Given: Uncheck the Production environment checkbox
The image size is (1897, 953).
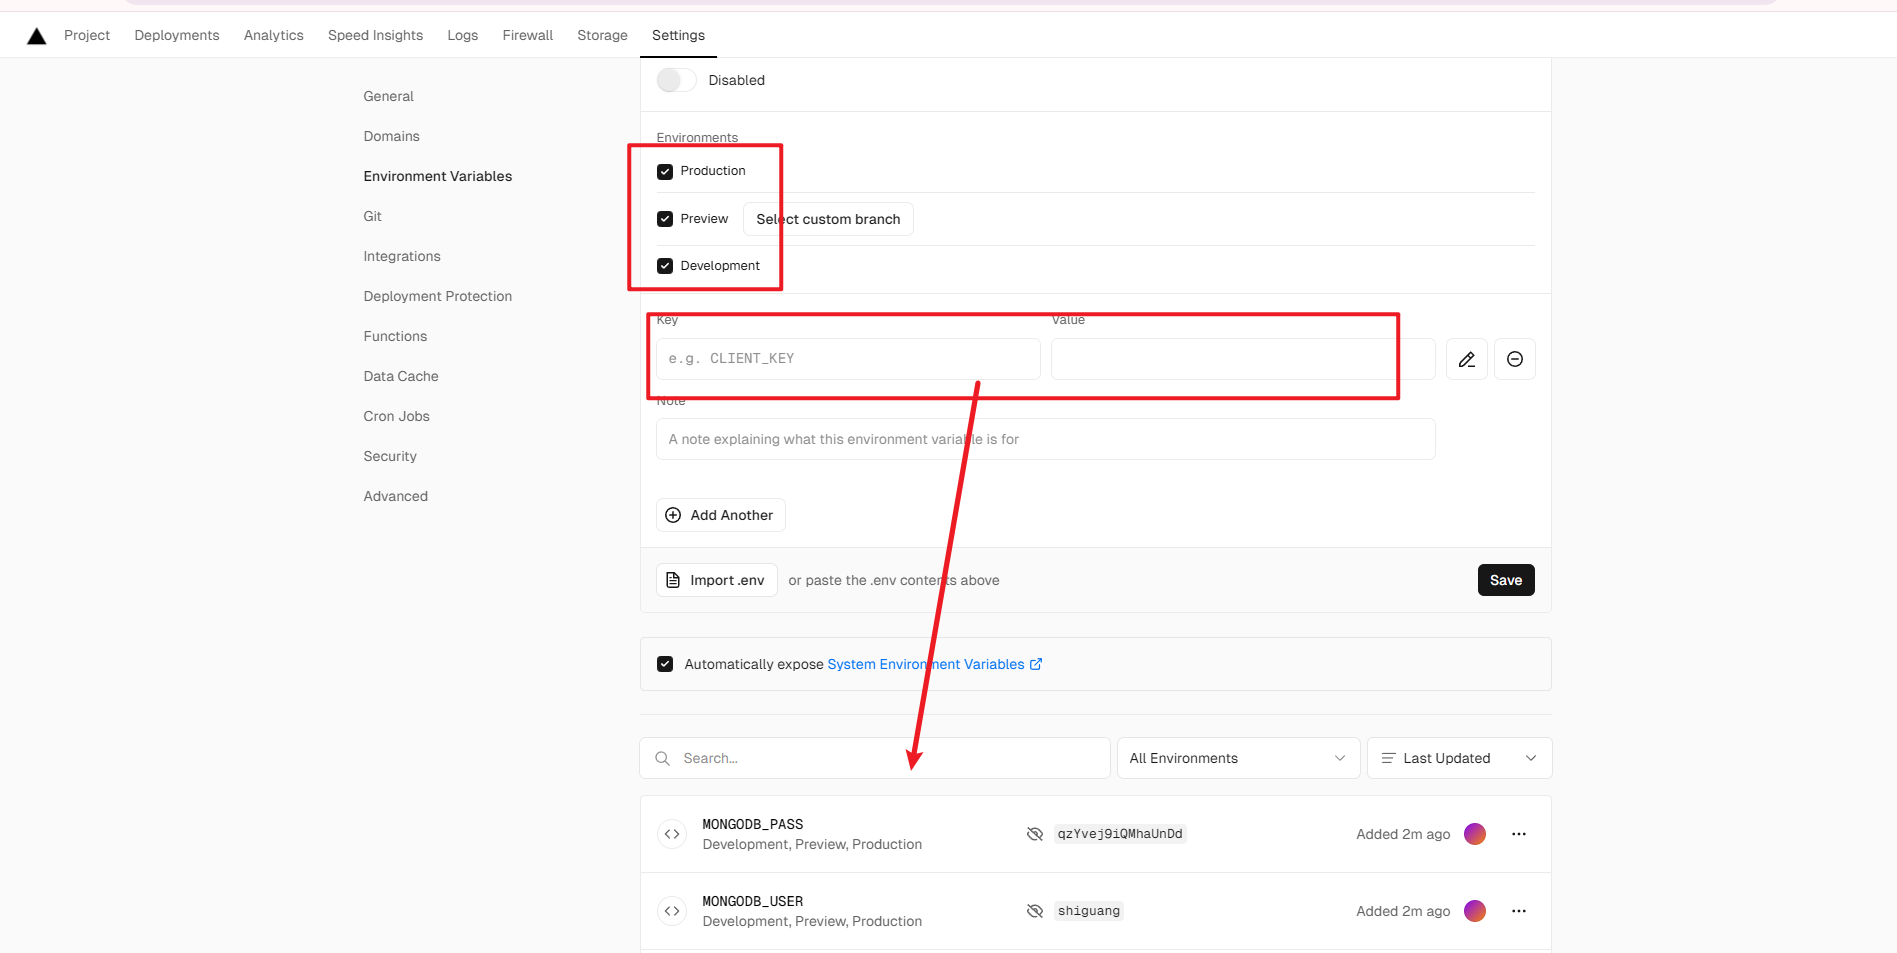Looking at the screenshot, I should (x=665, y=172).
